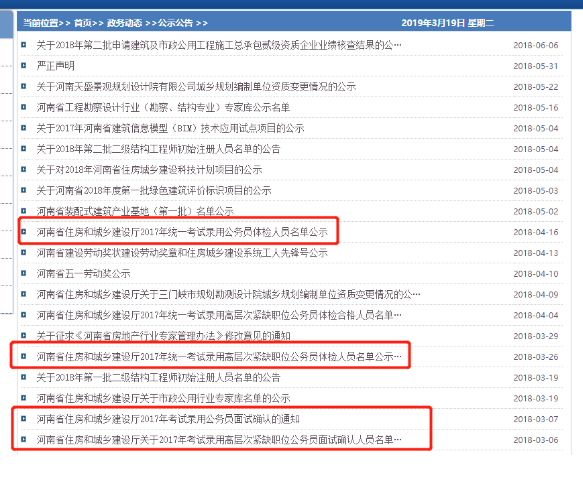Click bullet icon beside 关于征求《河南省房地产行业专家管理办法》 notice

click(x=23, y=335)
